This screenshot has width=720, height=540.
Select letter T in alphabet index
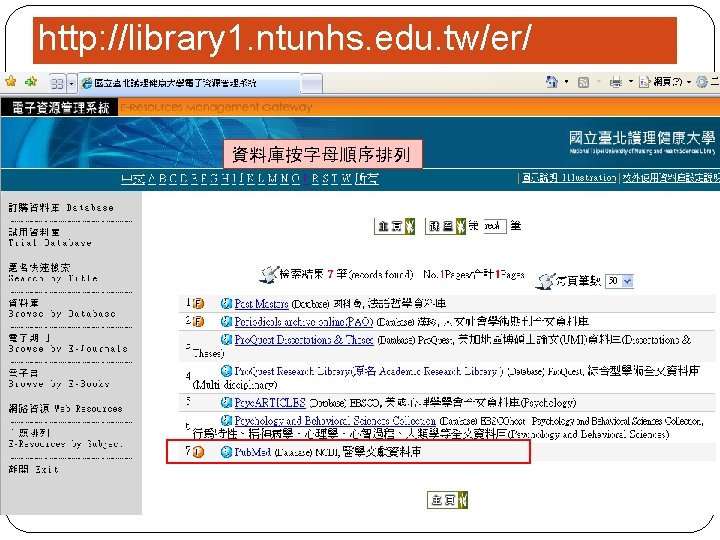click(336, 179)
